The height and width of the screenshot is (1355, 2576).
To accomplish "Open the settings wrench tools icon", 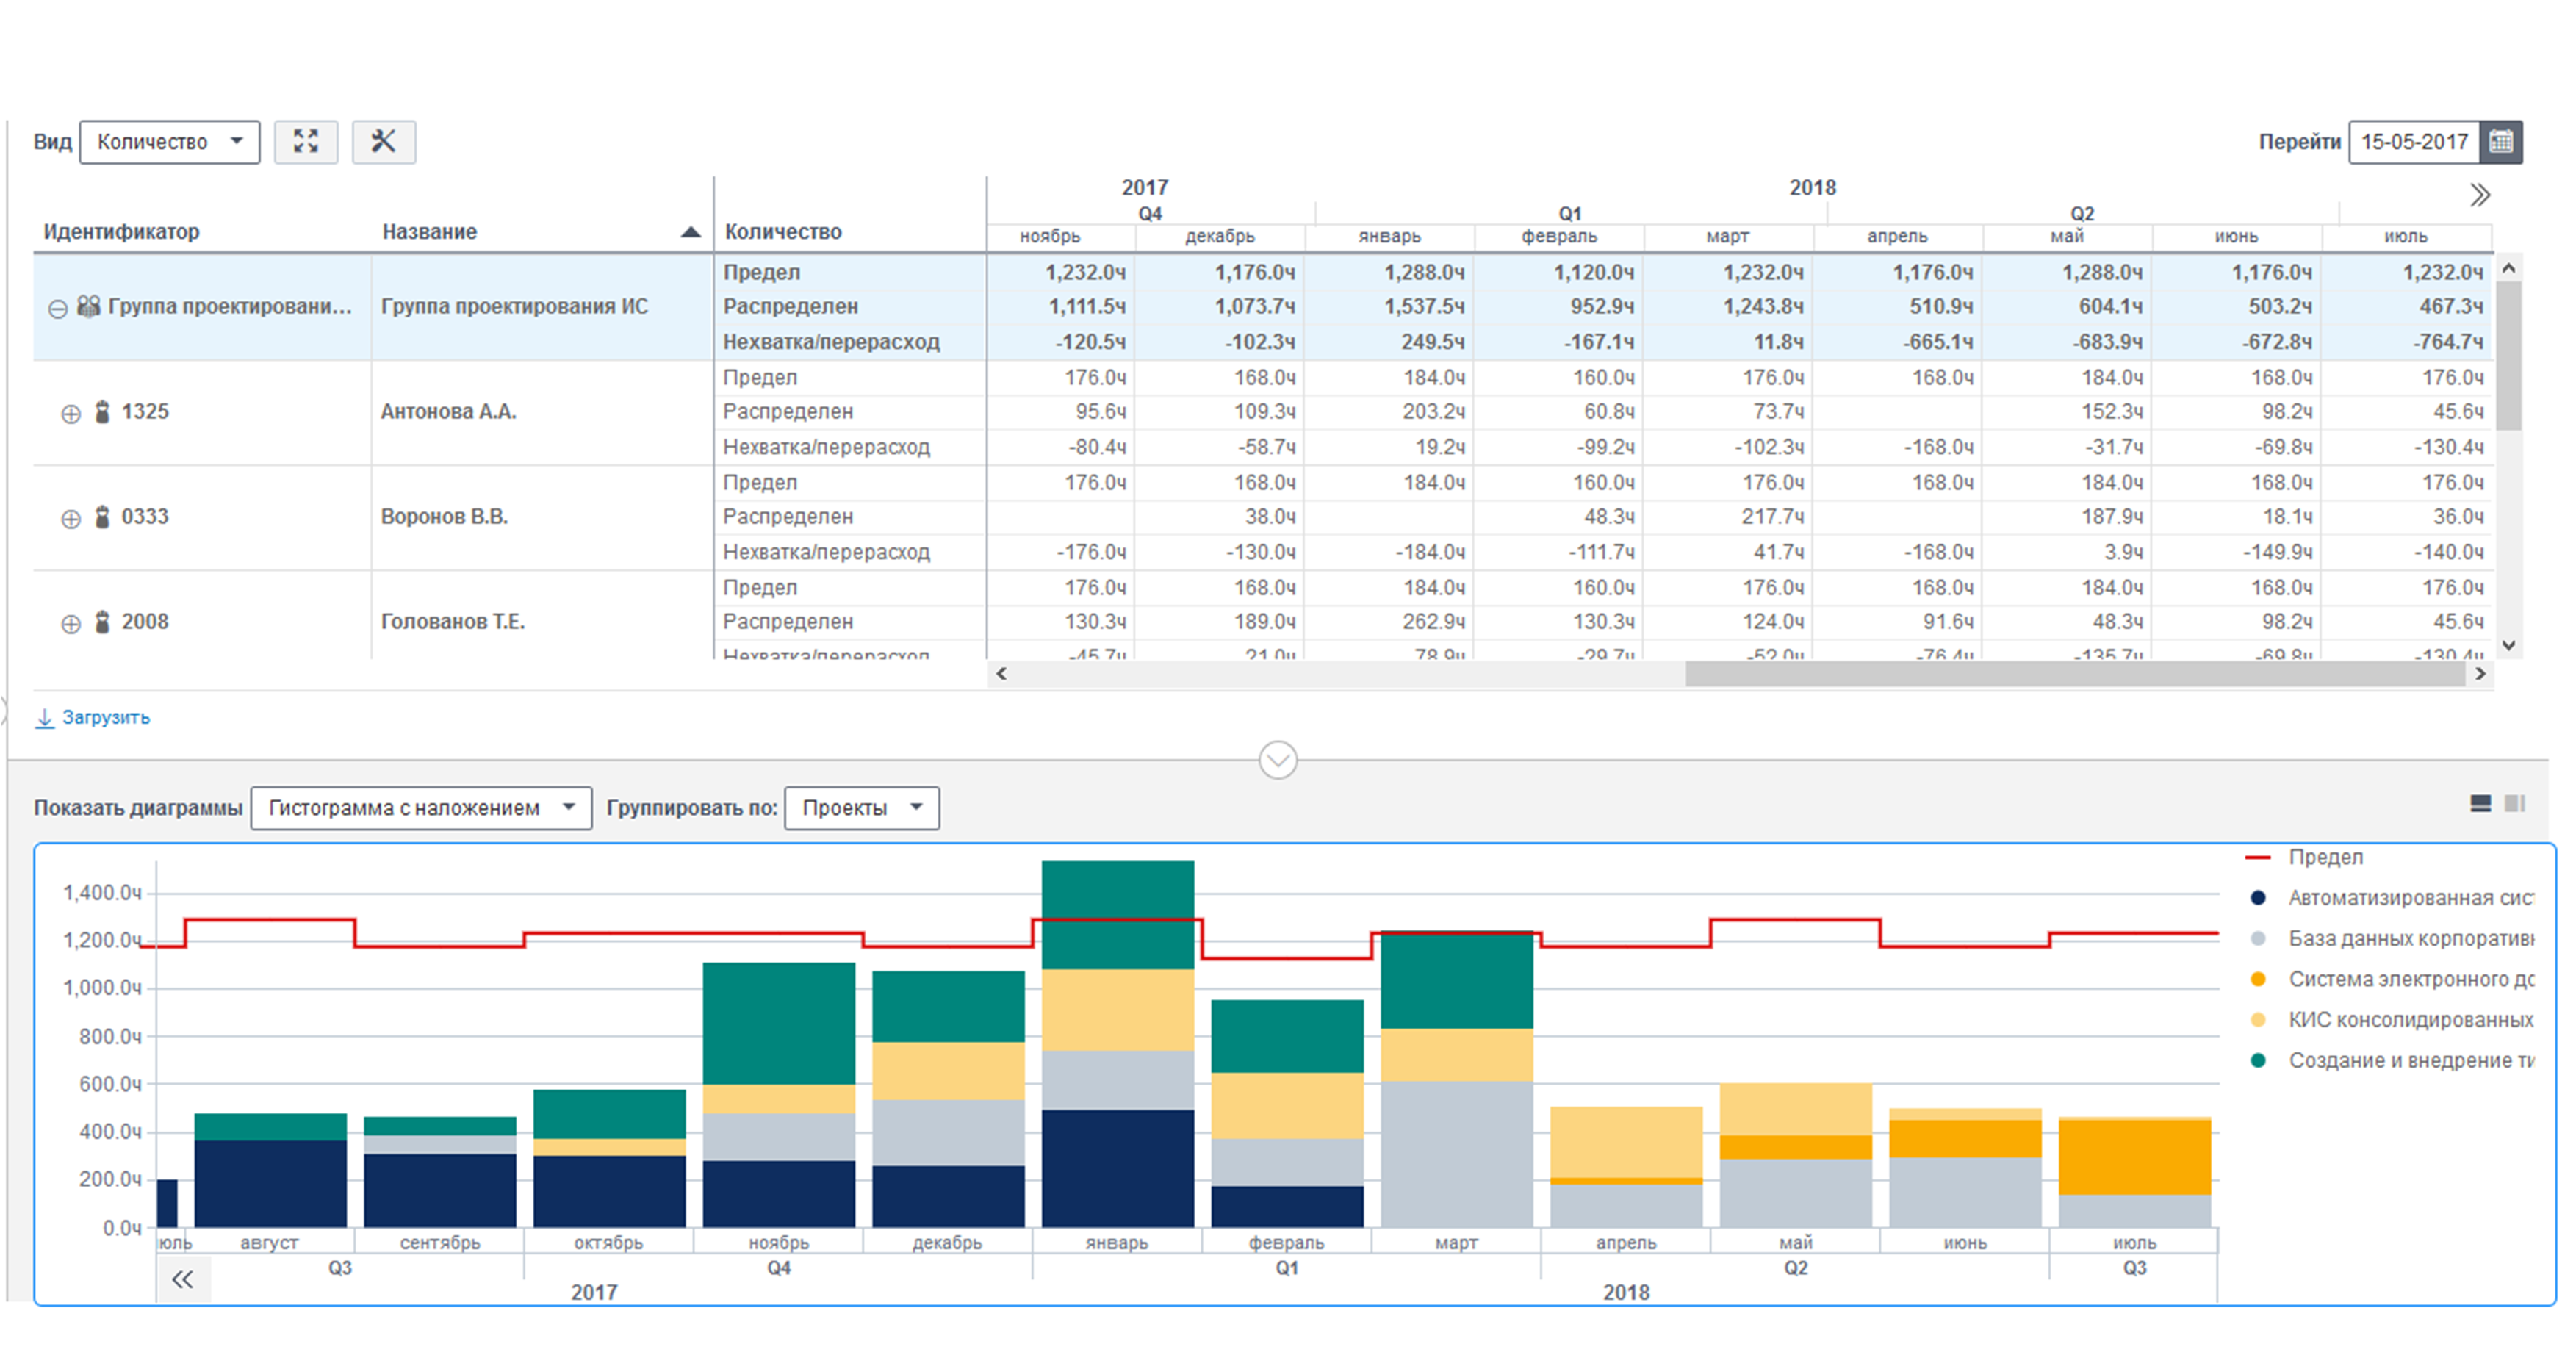I will click(x=383, y=141).
